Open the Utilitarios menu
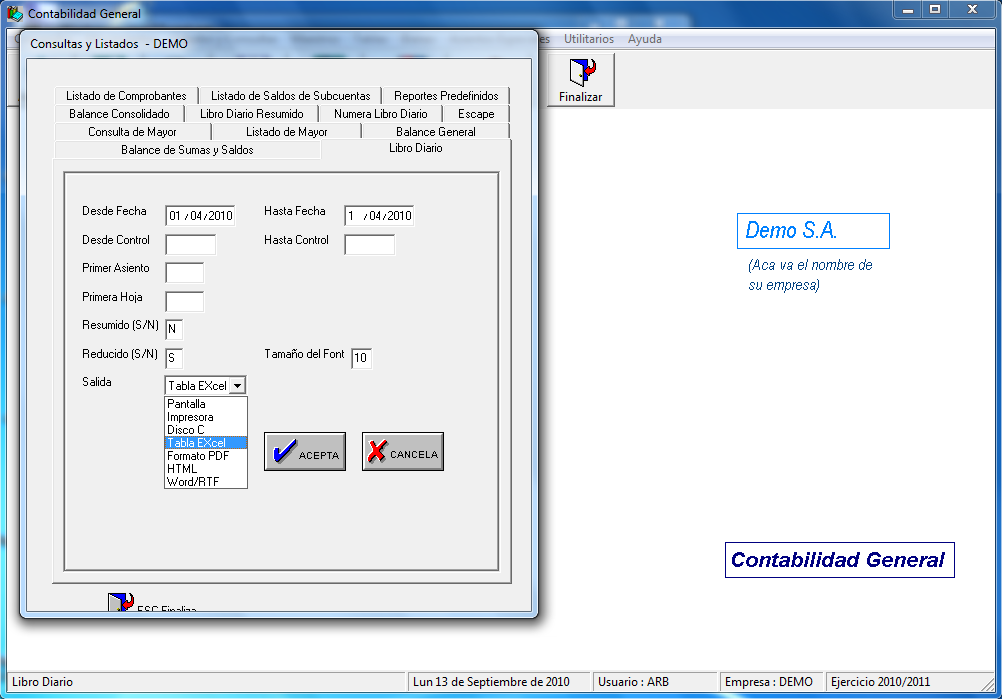The image size is (1002, 699). (x=589, y=39)
